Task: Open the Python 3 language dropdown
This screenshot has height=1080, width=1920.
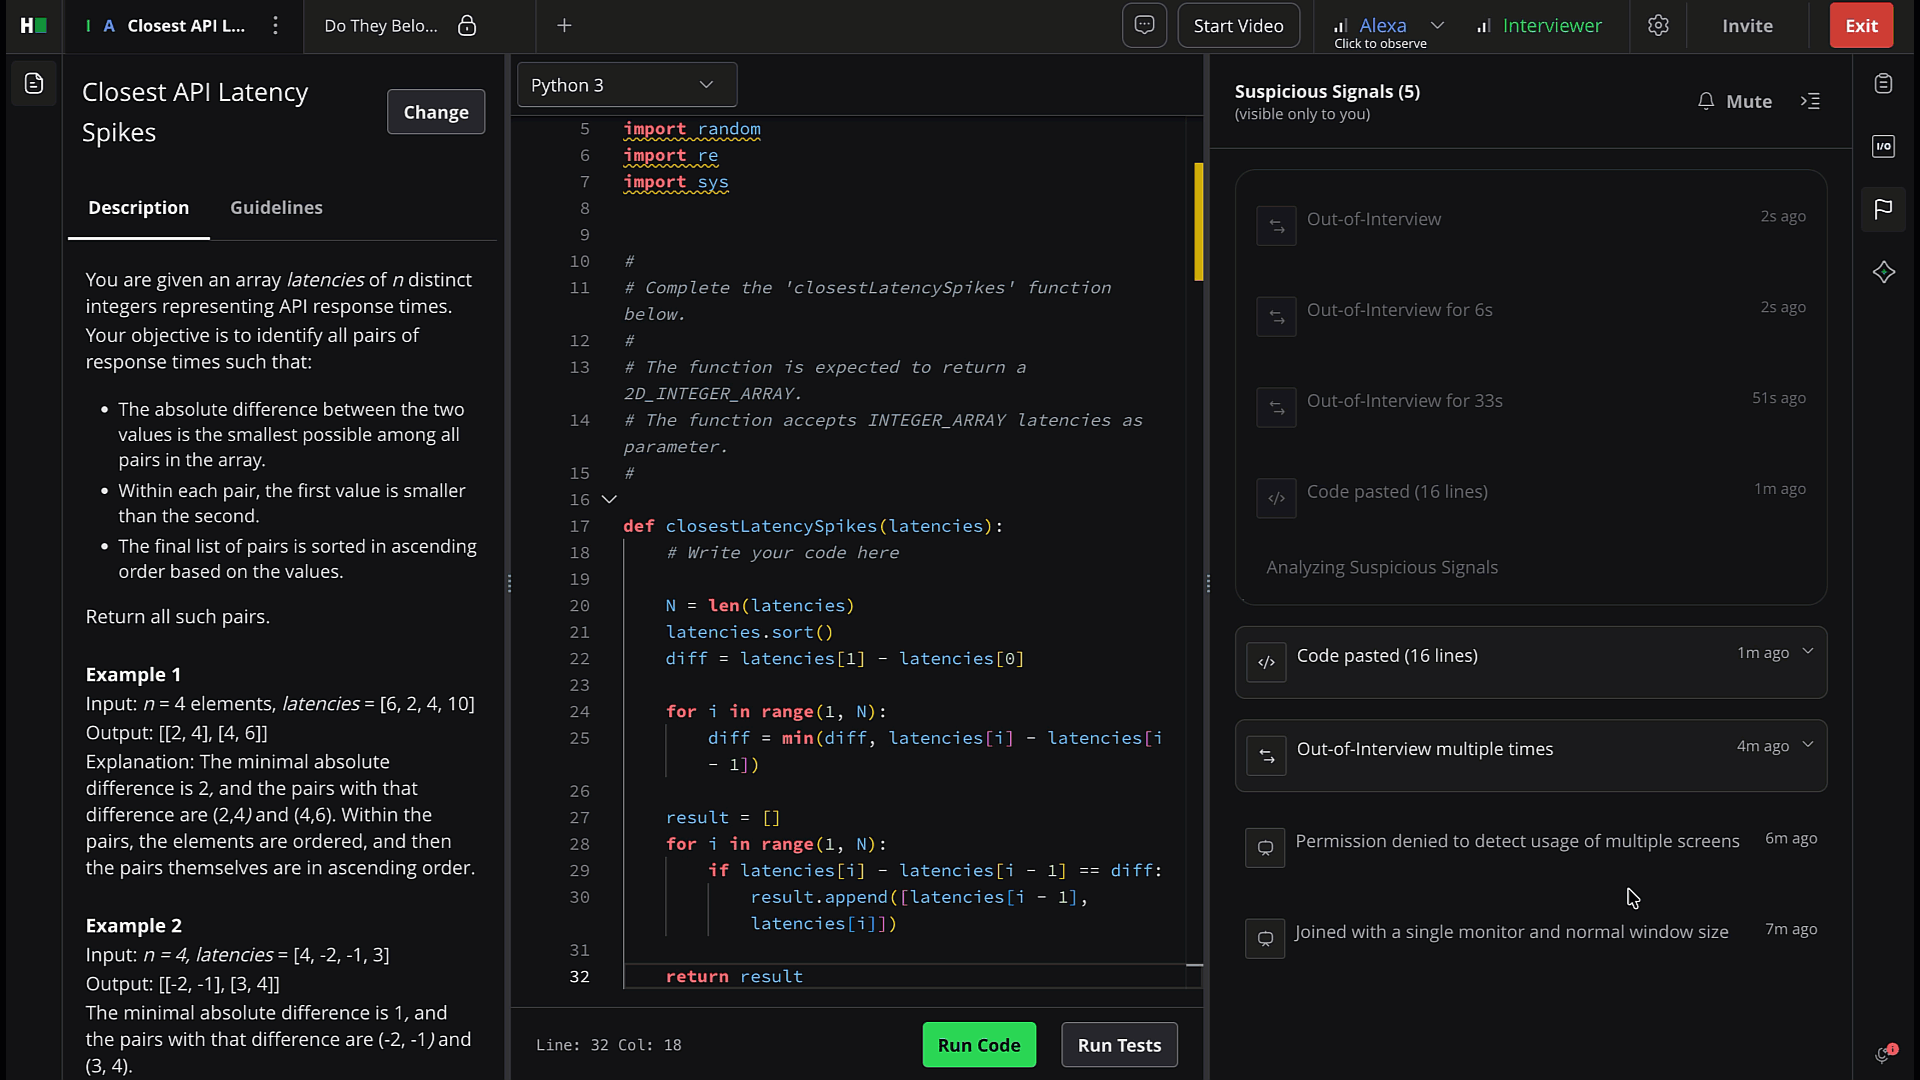Action: coord(626,85)
